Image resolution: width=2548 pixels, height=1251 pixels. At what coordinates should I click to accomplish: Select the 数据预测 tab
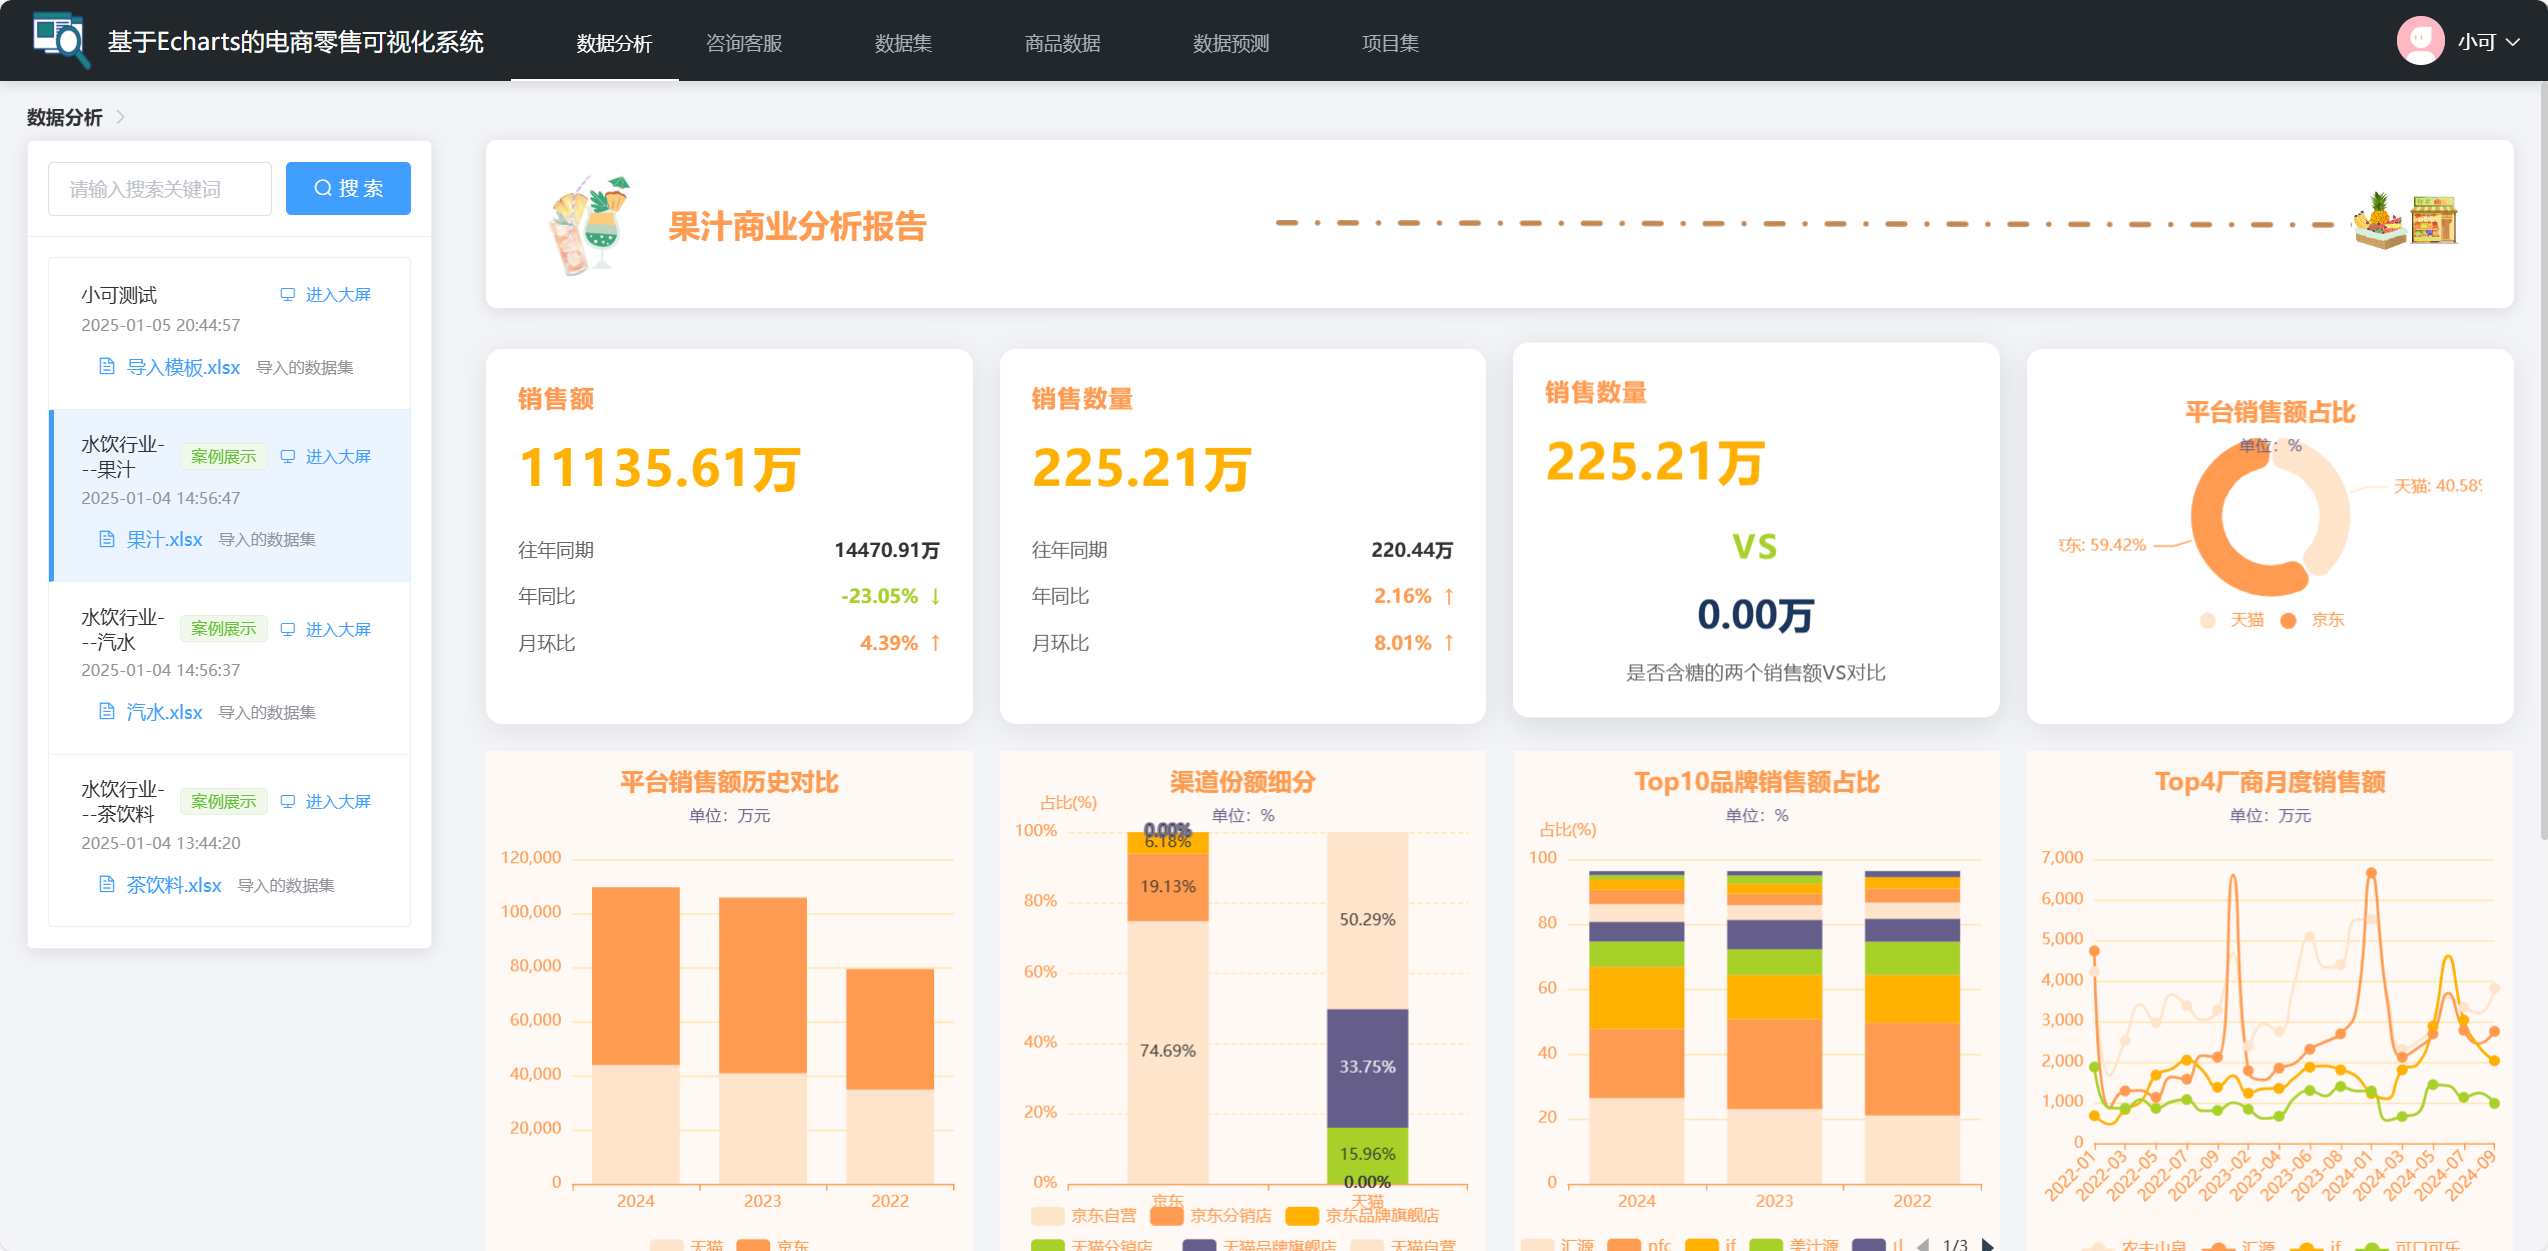1231,43
